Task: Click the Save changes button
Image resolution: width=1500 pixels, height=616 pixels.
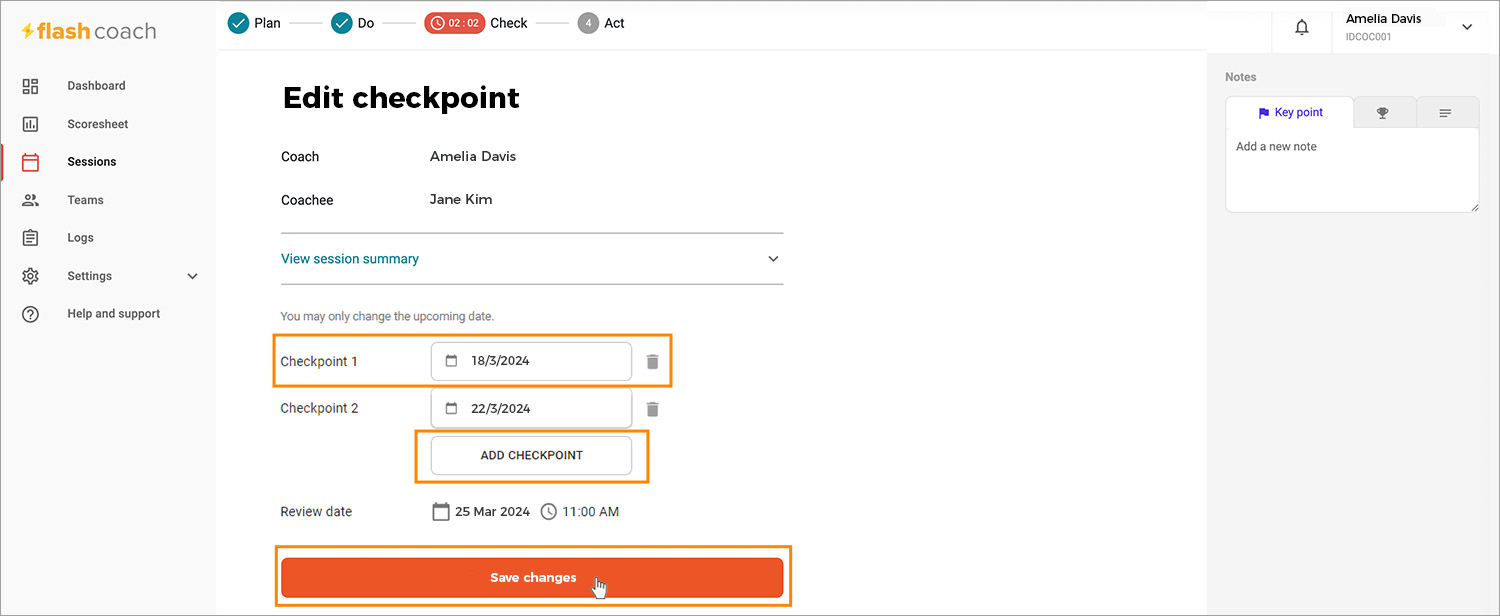Action: tap(532, 578)
